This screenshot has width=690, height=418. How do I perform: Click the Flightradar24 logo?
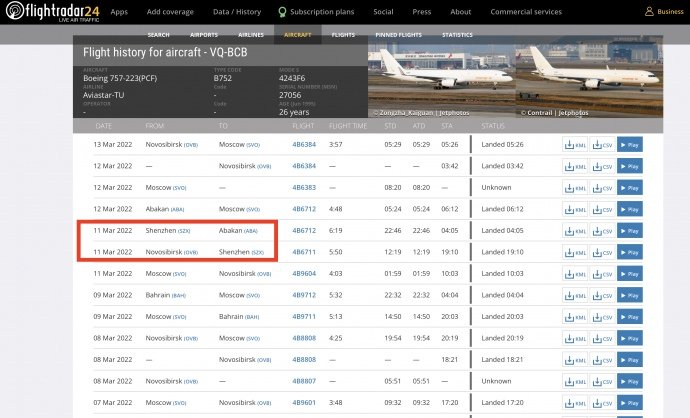coord(49,12)
